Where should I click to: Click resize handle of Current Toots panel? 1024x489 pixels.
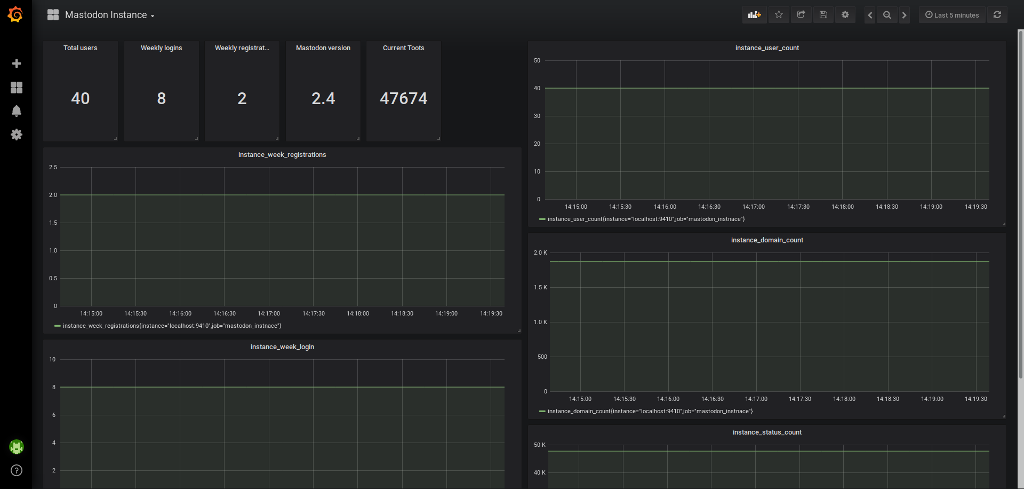(x=438, y=138)
